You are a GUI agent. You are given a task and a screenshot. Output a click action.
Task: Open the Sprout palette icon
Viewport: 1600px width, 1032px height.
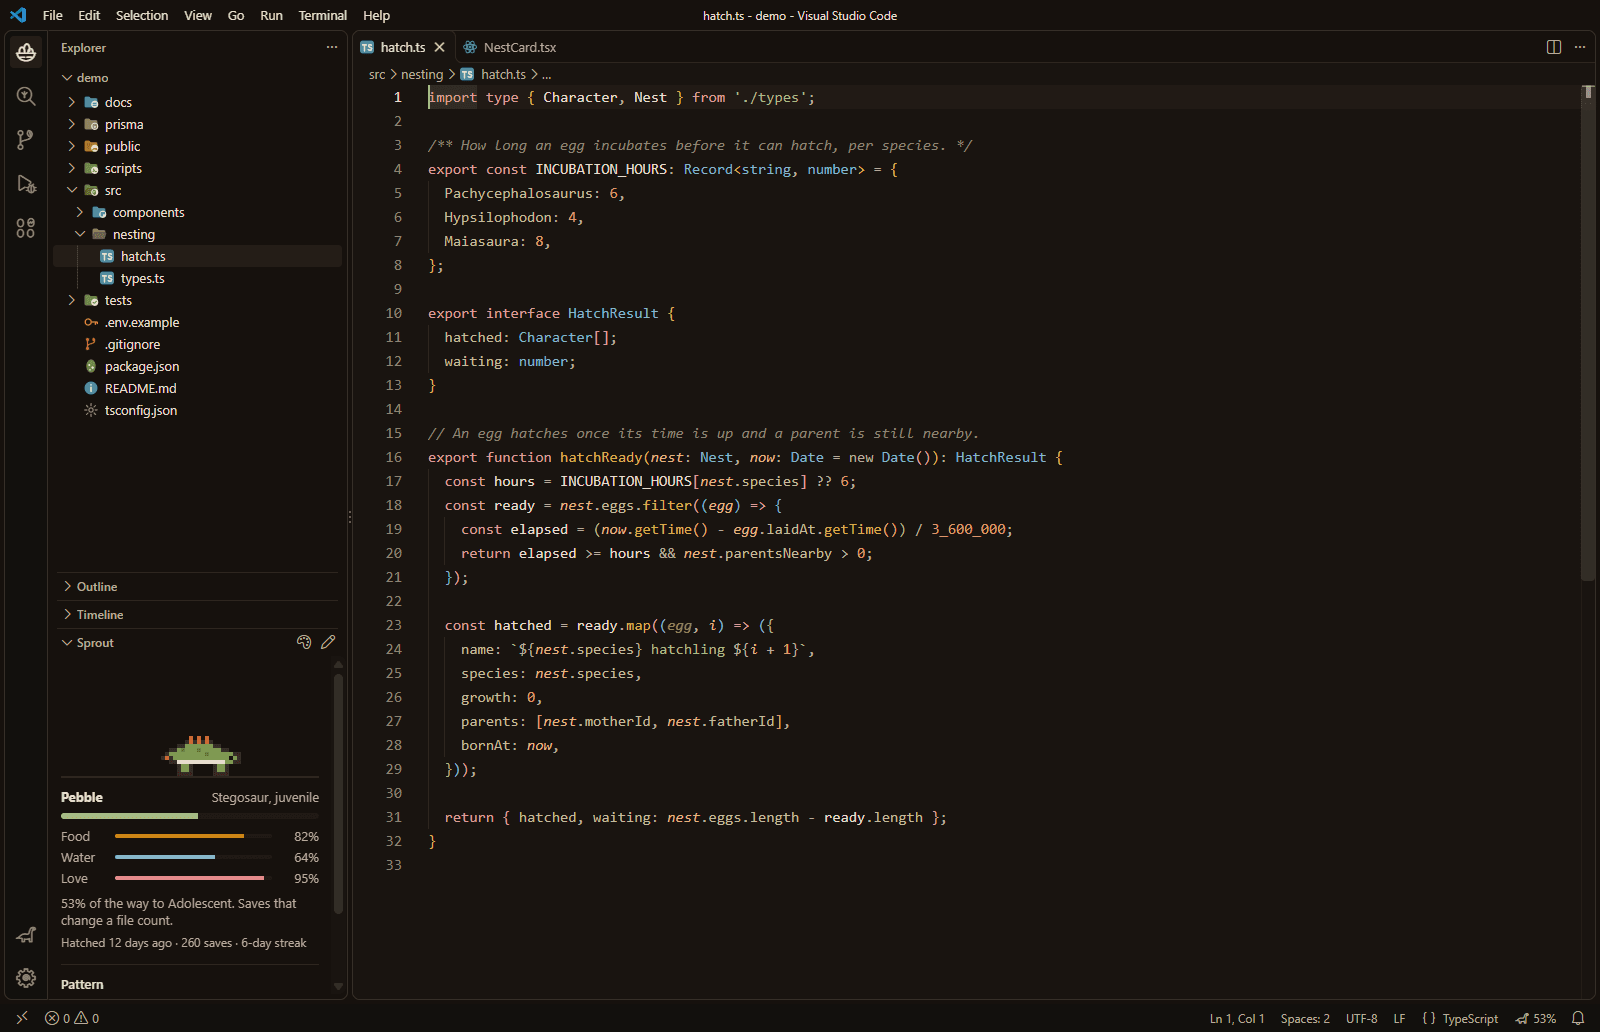tap(304, 642)
